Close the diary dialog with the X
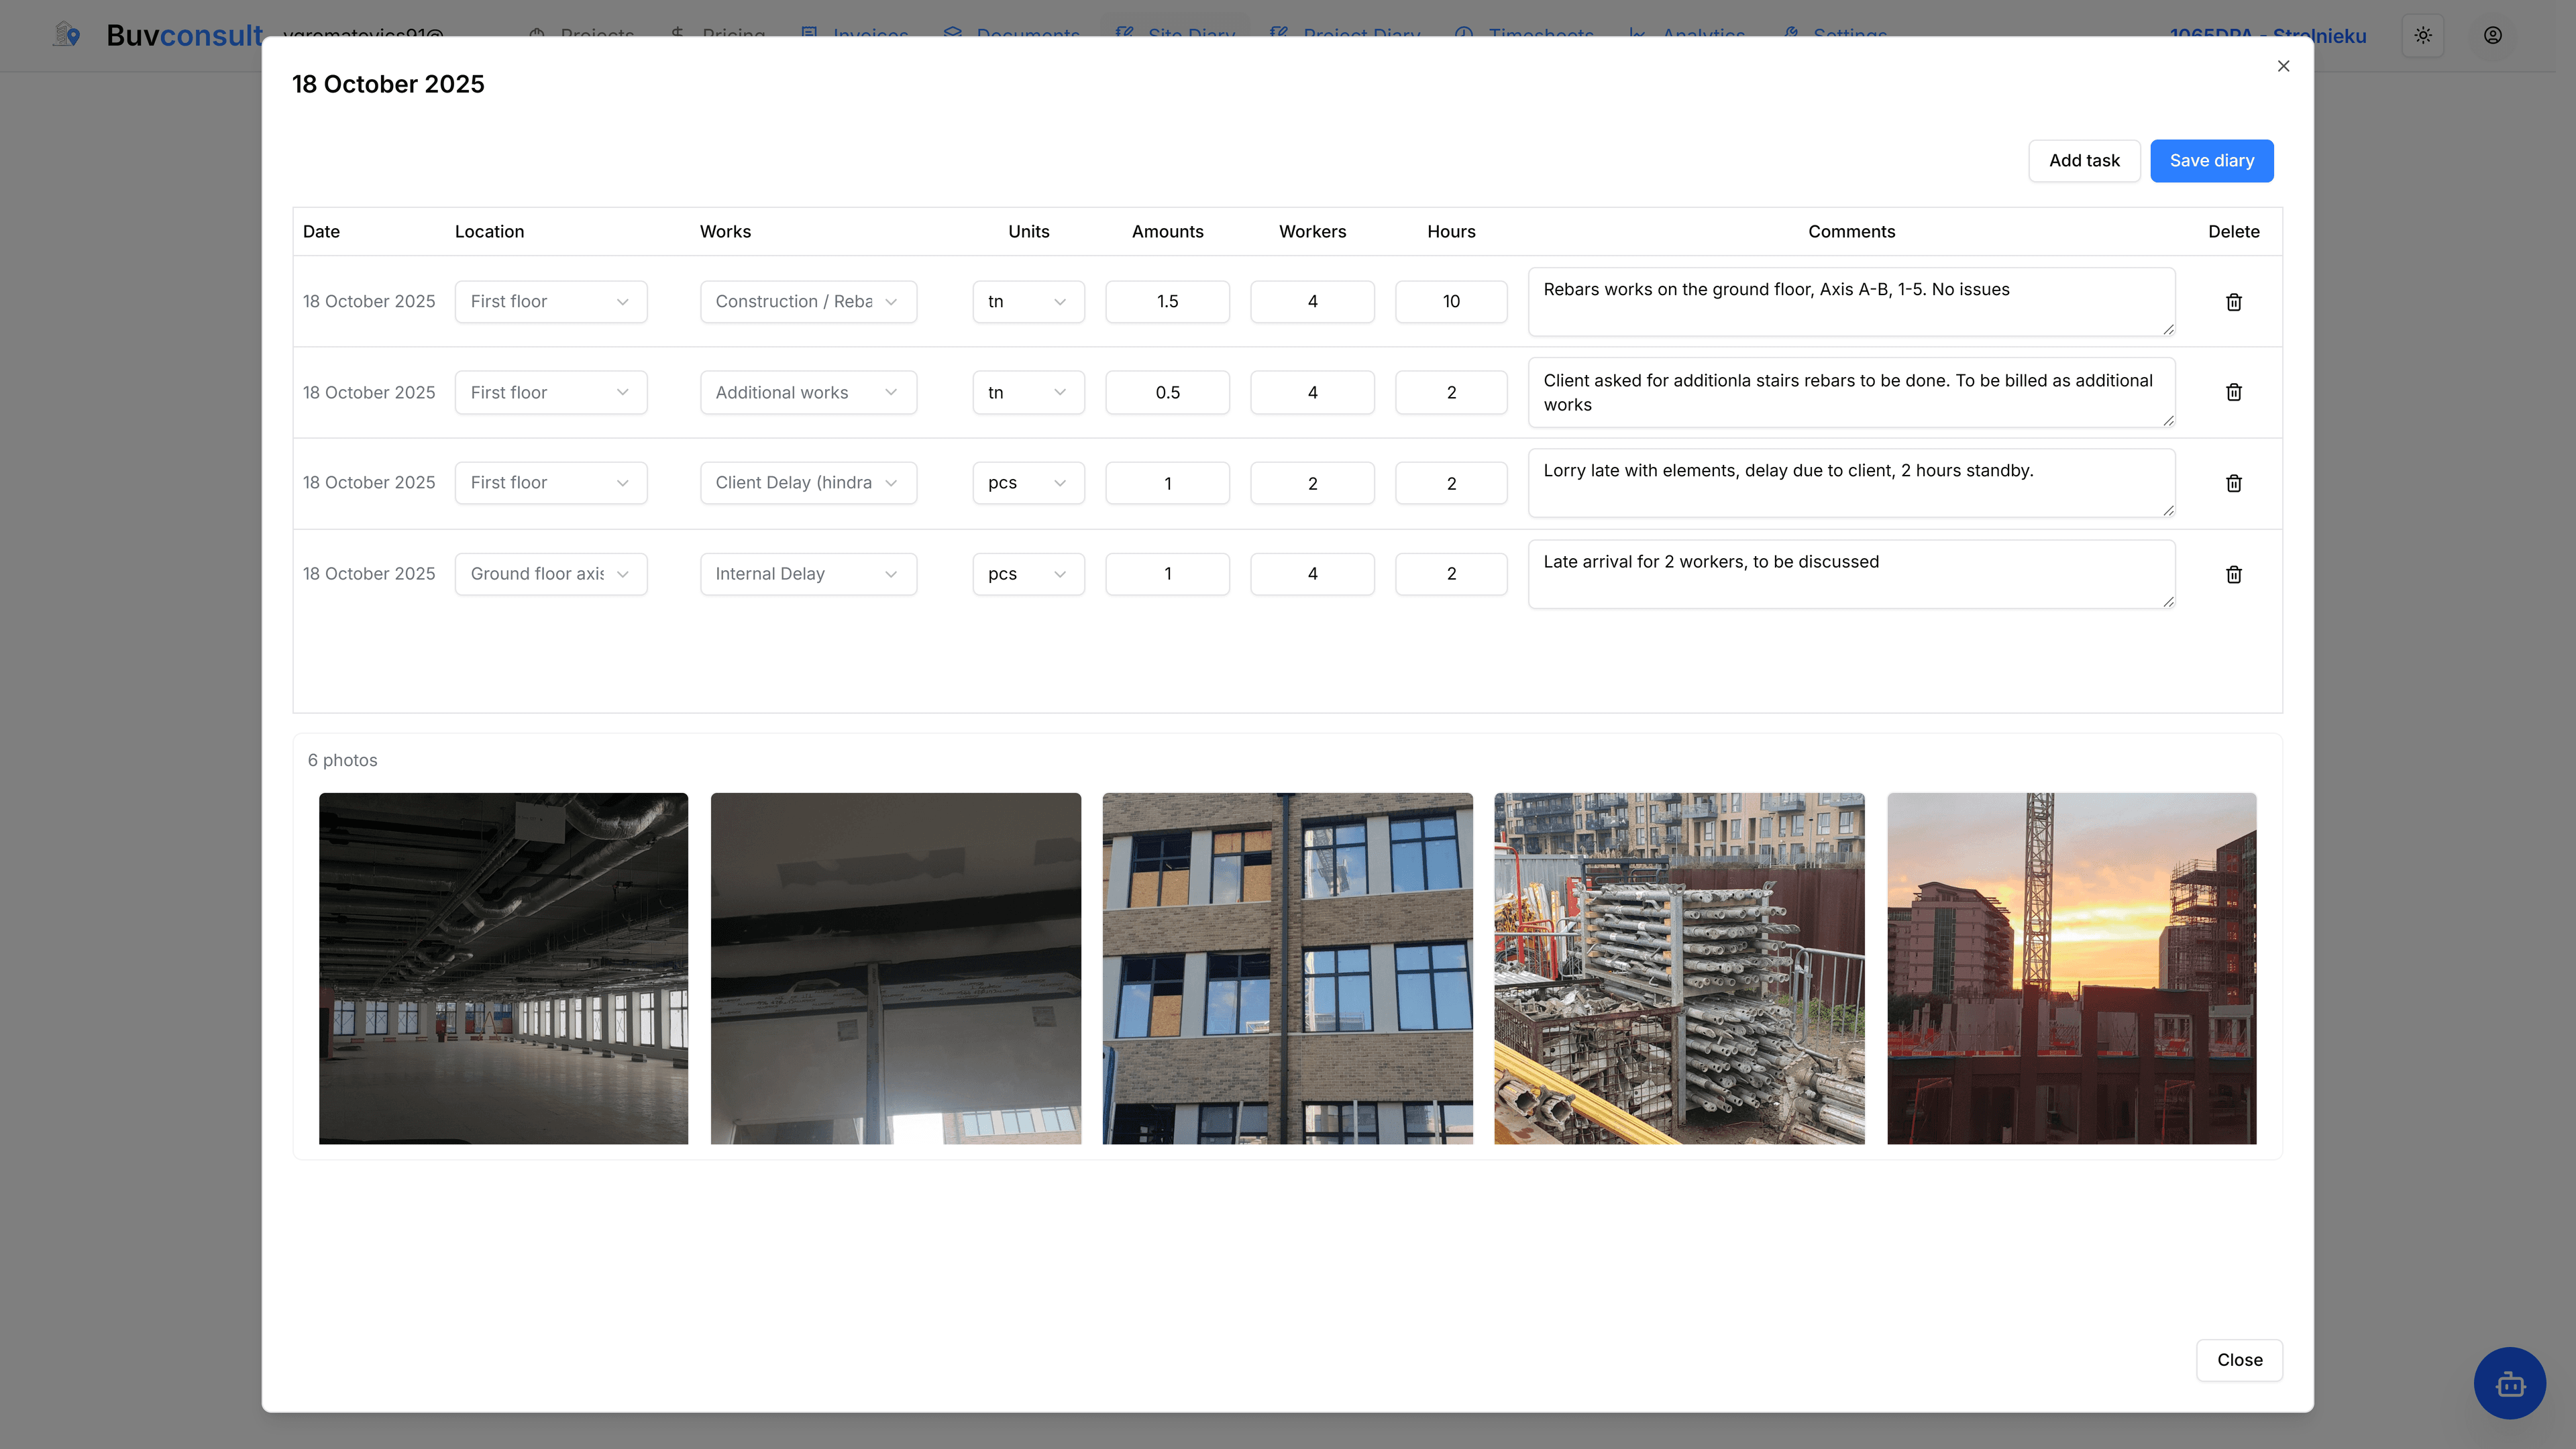The width and height of the screenshot is (2576, 1449). pyautogui.click(x=2284, y=66)
